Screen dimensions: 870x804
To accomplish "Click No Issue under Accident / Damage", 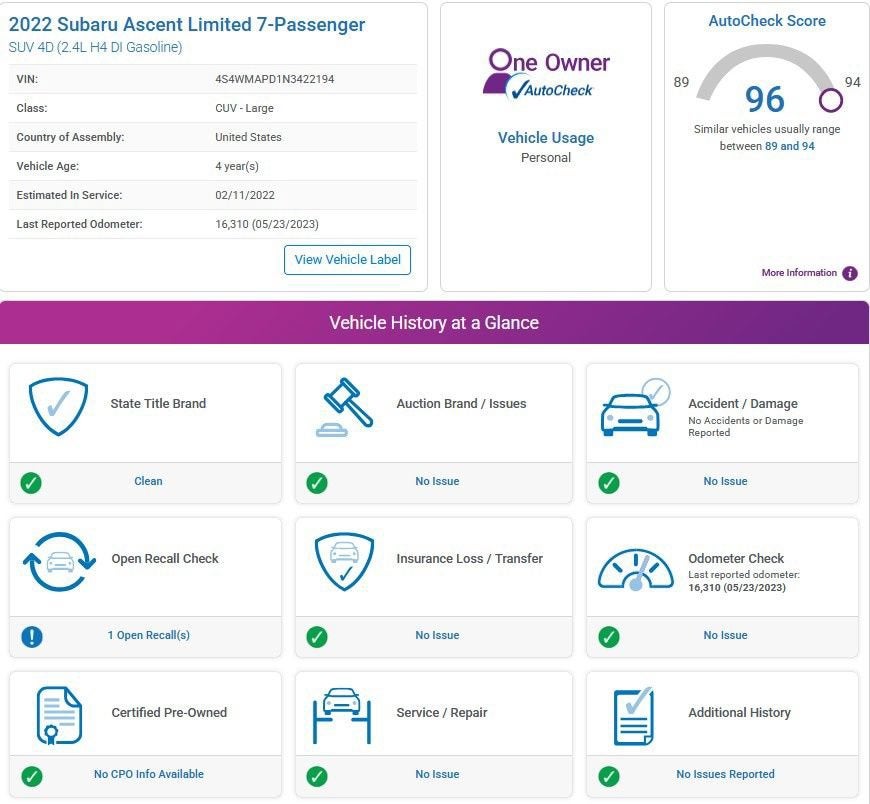I will pyautogui.click(x=725, y=481).
